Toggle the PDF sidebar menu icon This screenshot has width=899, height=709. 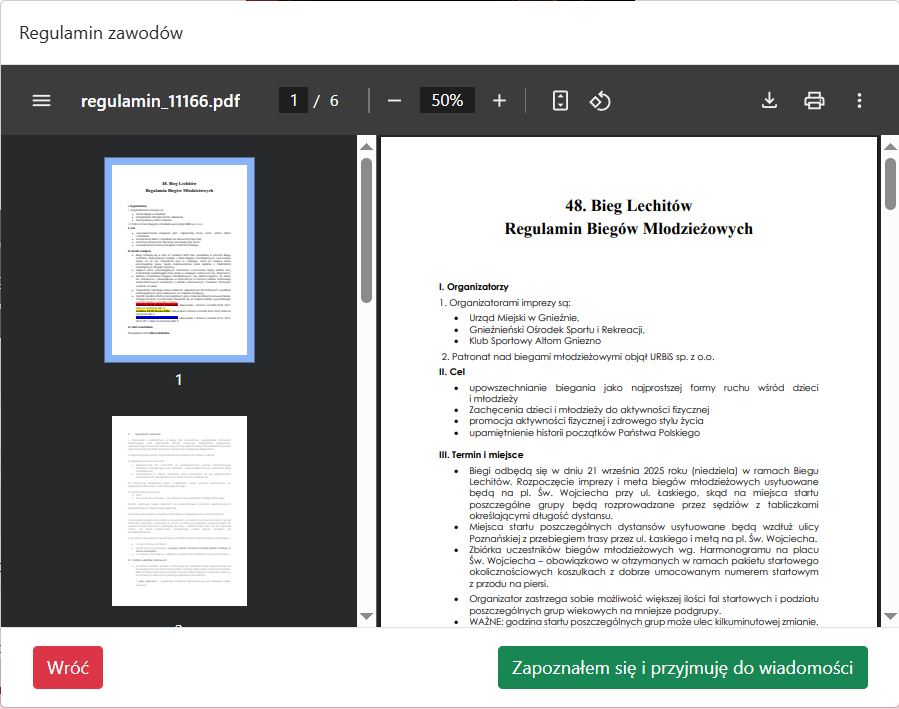[41, 101]
